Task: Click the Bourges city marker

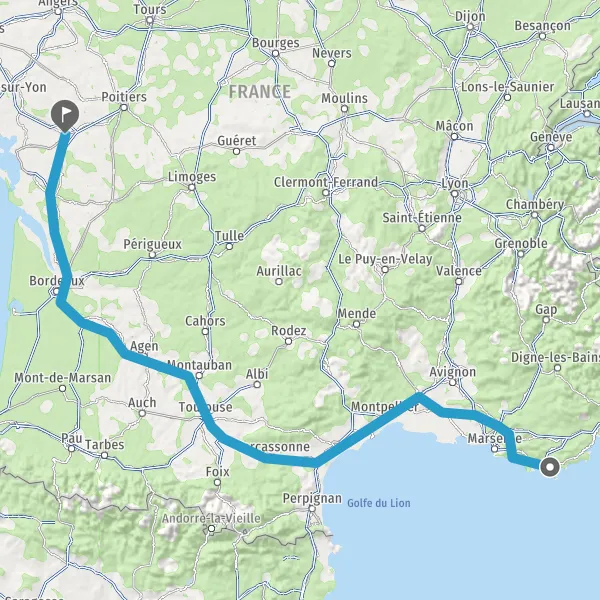Action: [x=276, y=54]
